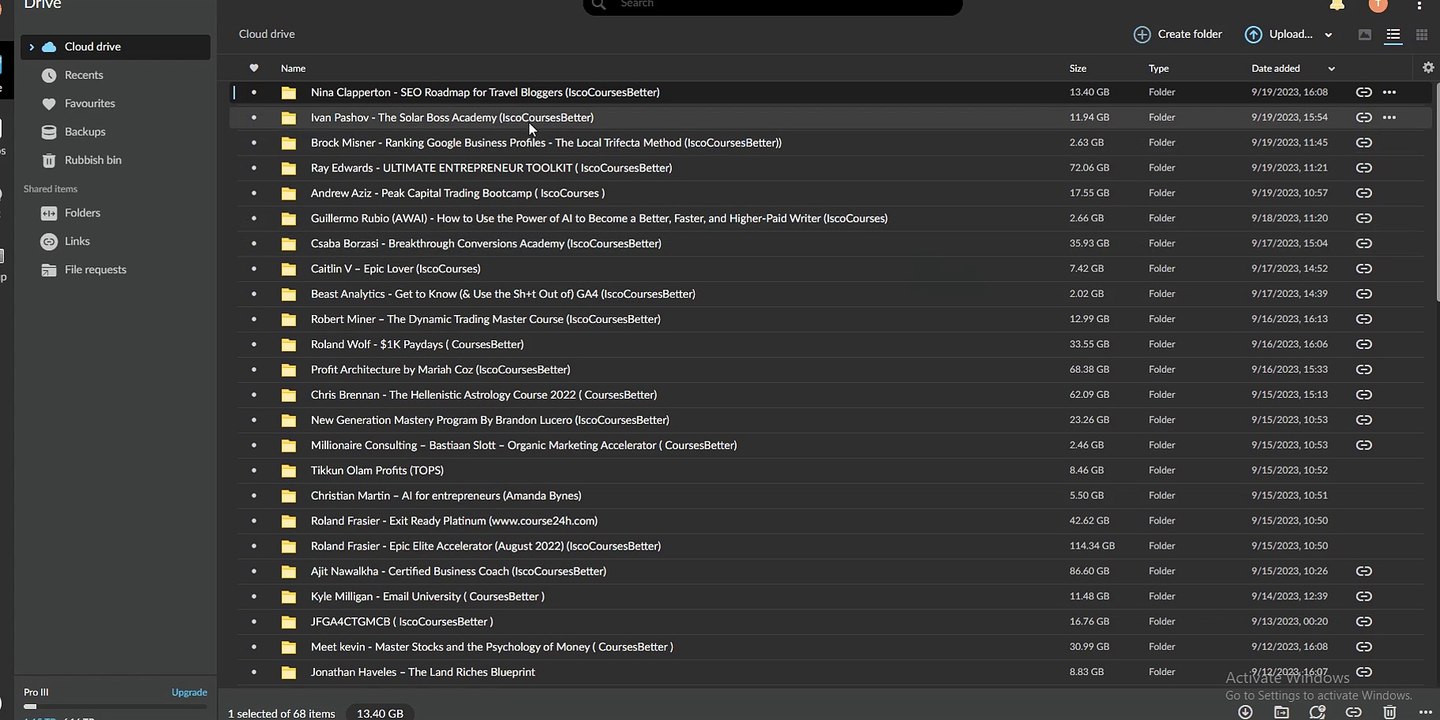Sort by the Type column header

pyautogui.click(x=1158, y=68)
